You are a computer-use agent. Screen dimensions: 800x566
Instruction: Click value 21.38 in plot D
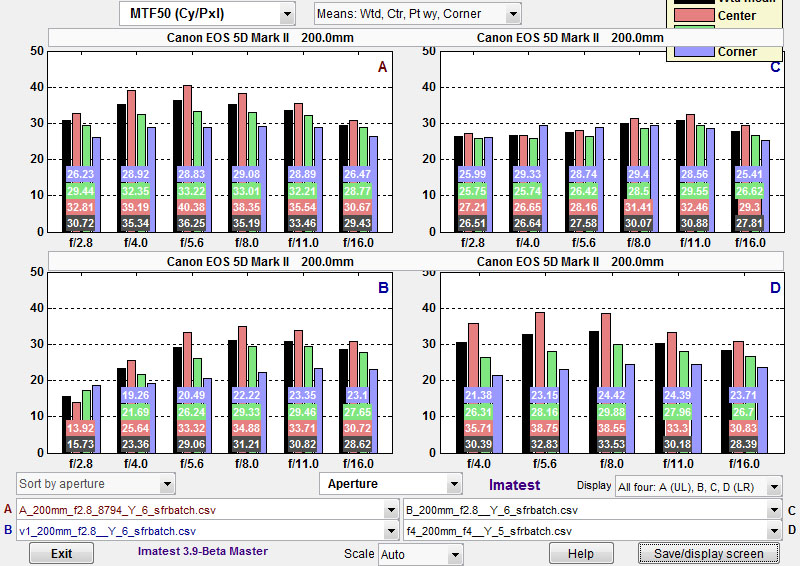tap(478, 396)
